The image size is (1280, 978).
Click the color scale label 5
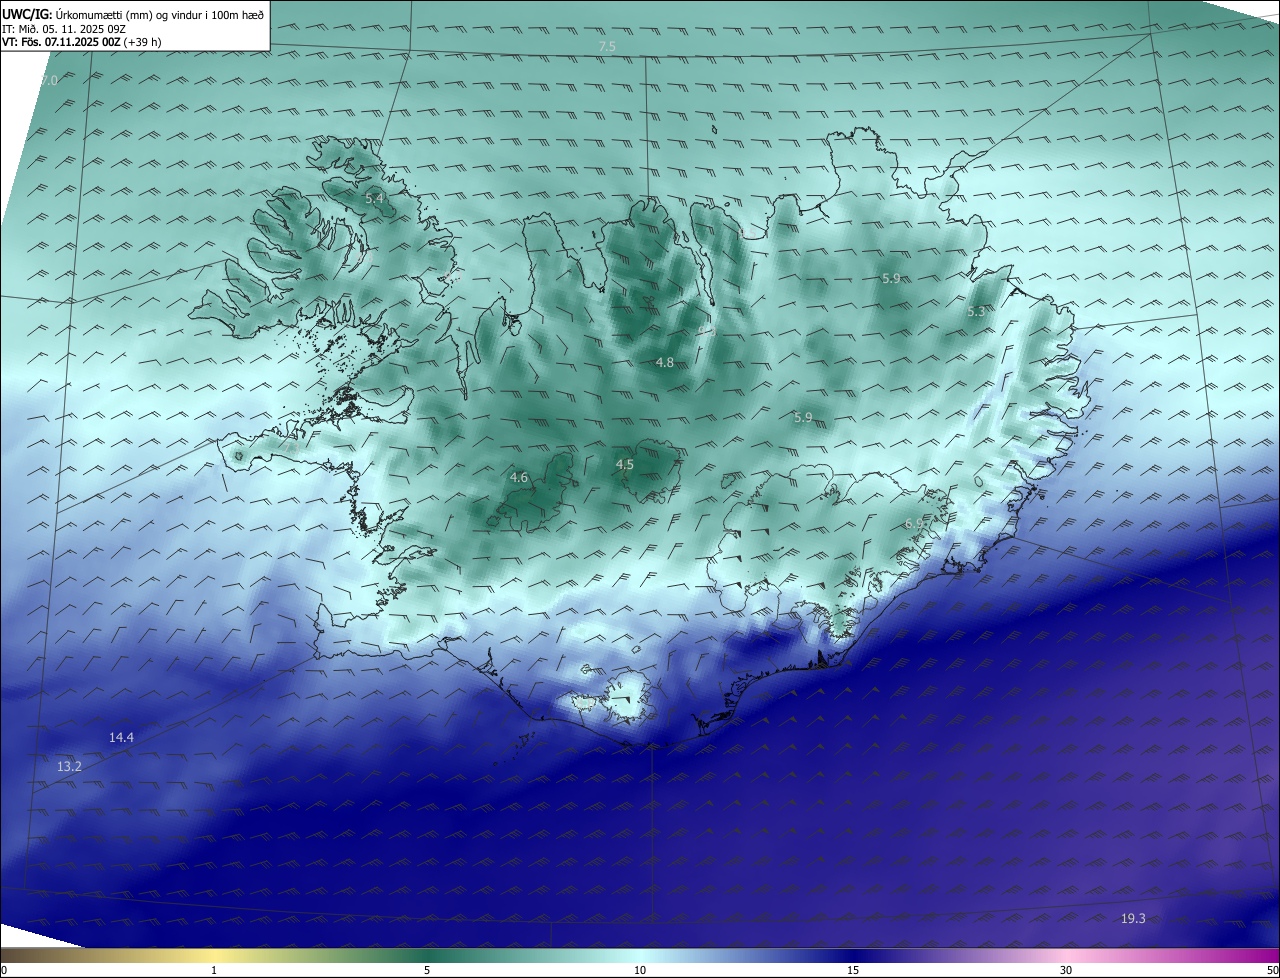click(427, 970)
